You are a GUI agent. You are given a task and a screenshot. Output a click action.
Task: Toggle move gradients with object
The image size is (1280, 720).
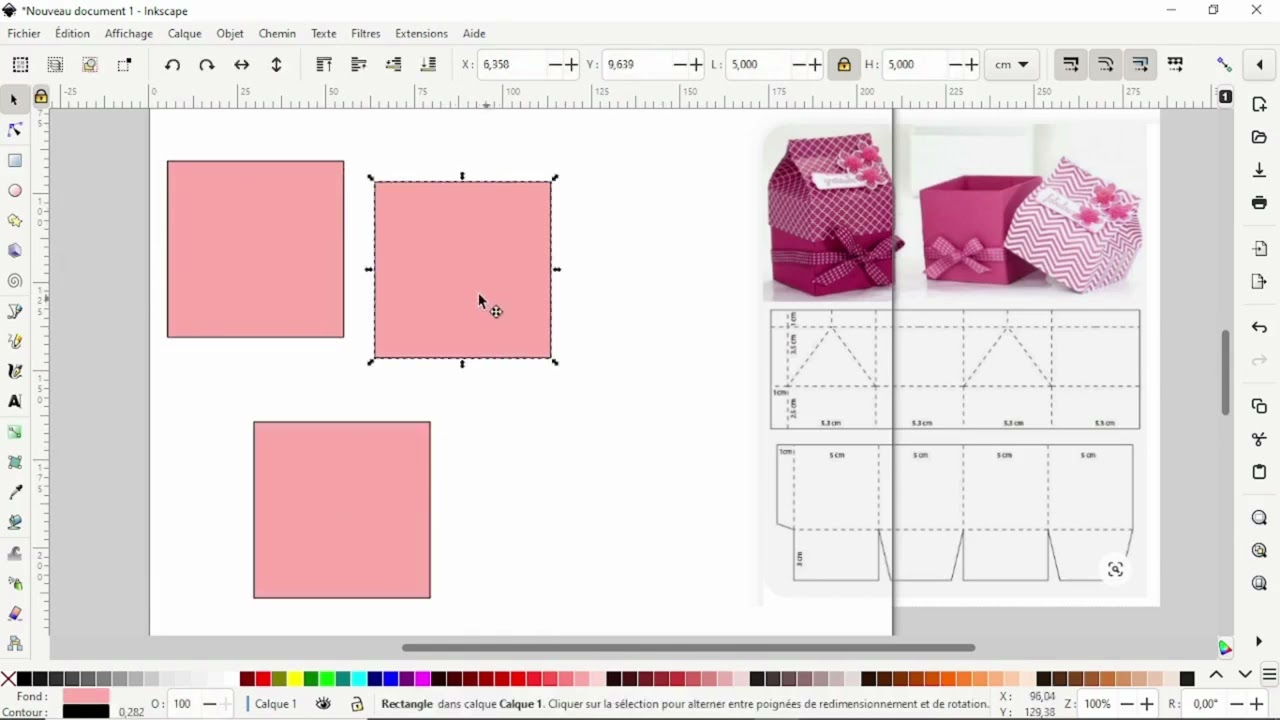[x=1140, y=64]
